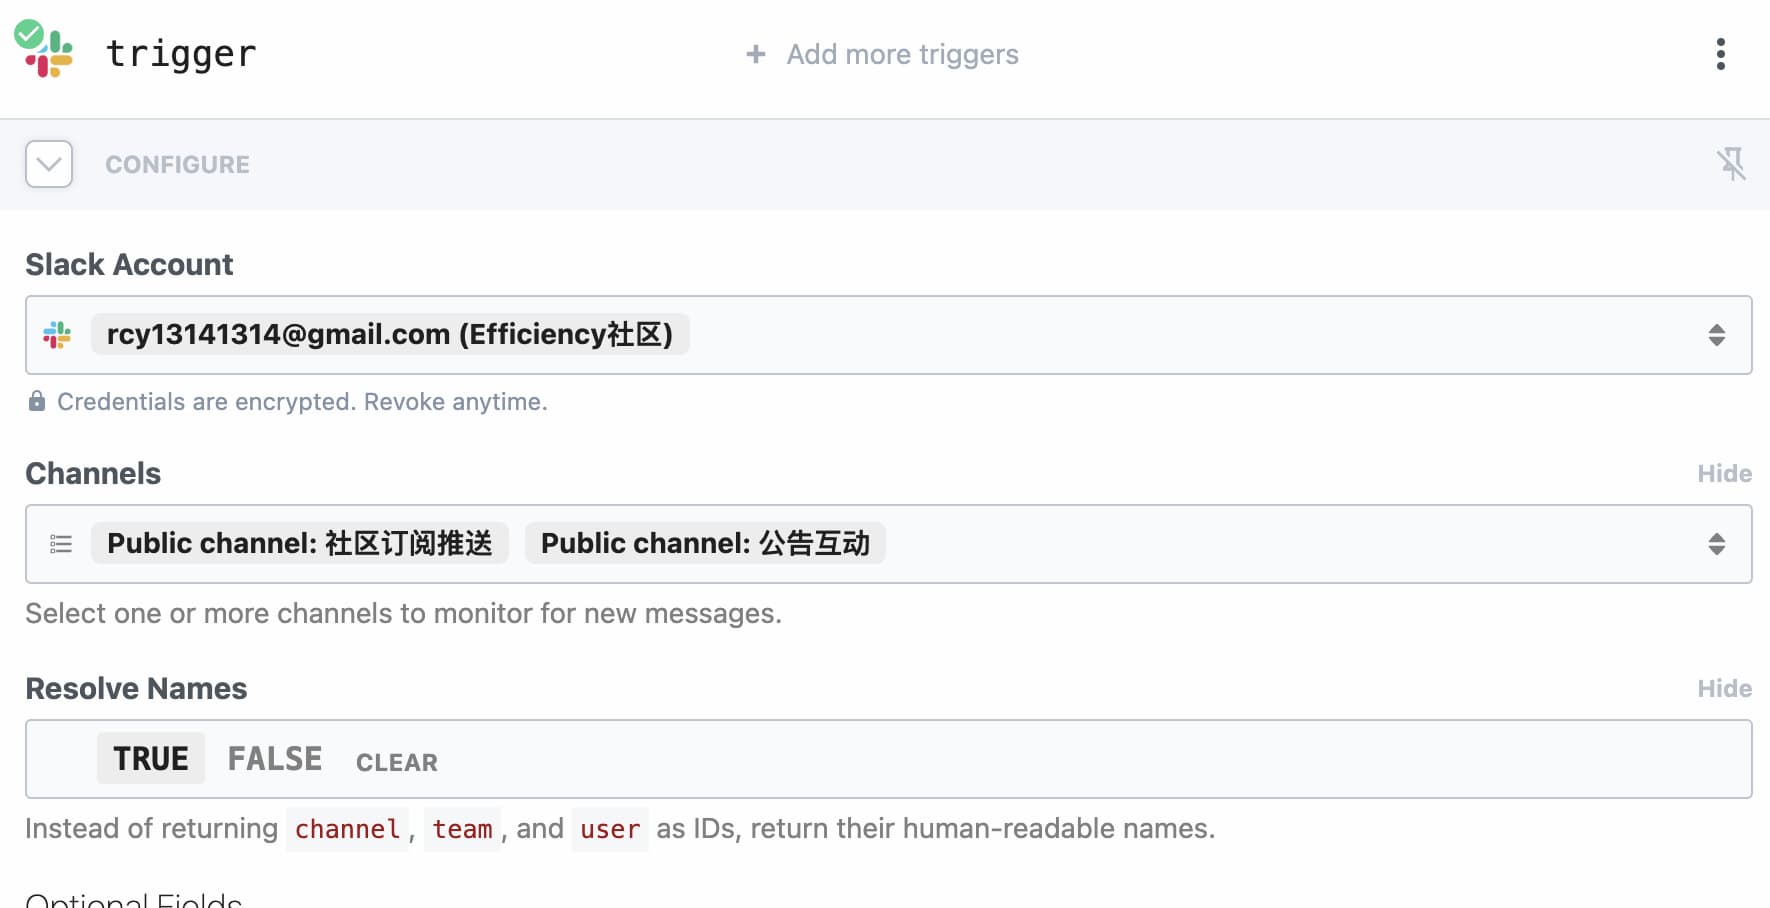Collapse the Configure section chevron
Image resolution: width=1770 pixels, height=908 pixels.
click(x=49, y=164)
